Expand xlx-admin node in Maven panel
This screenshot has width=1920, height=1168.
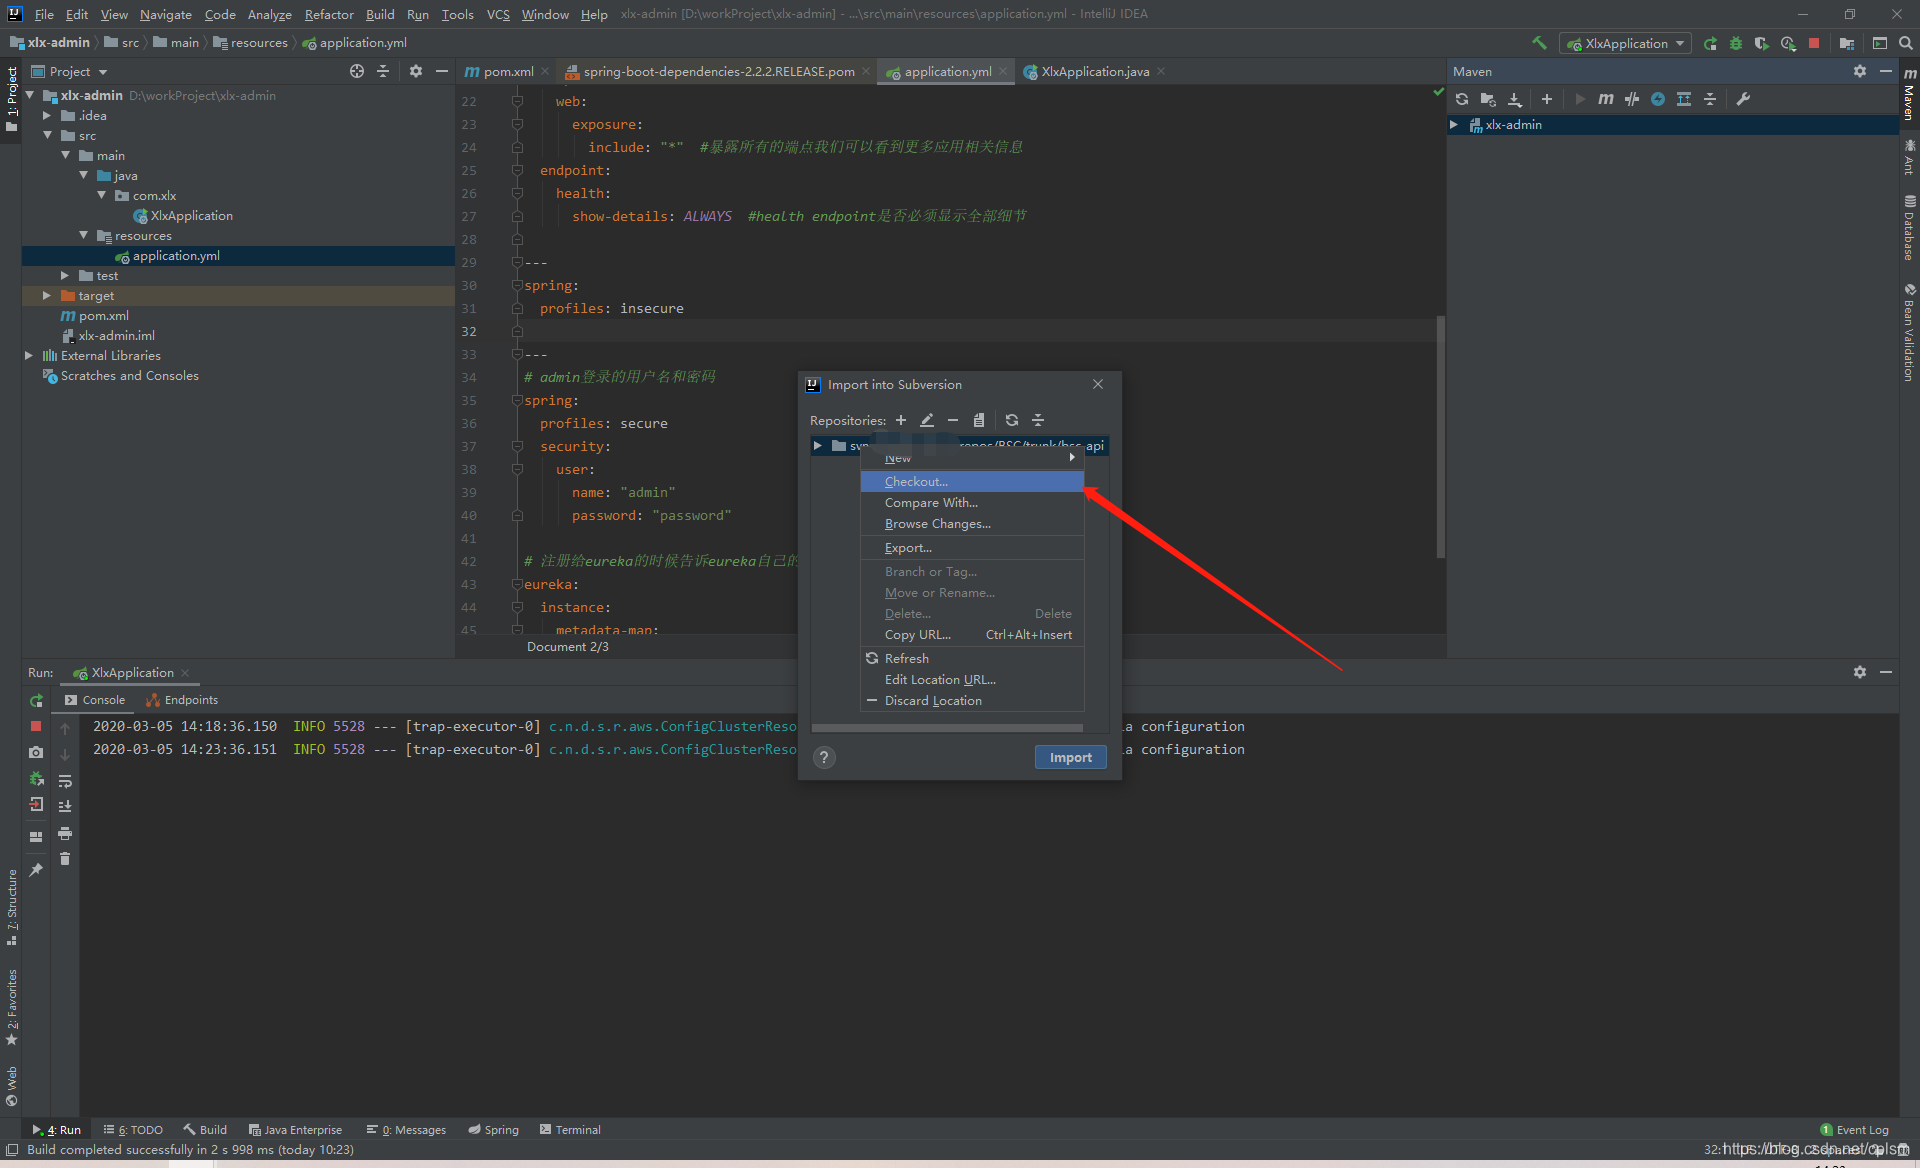click(x=1454, y=125)
